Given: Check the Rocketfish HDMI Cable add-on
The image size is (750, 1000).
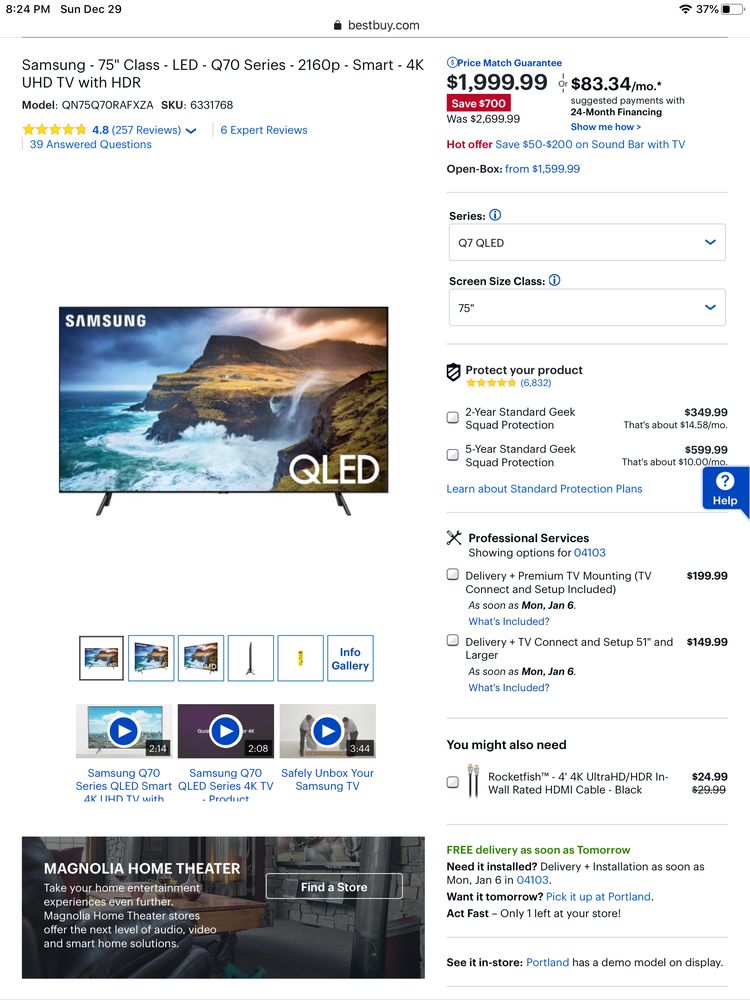Looking at the screenshot, I should click(452, 782).
